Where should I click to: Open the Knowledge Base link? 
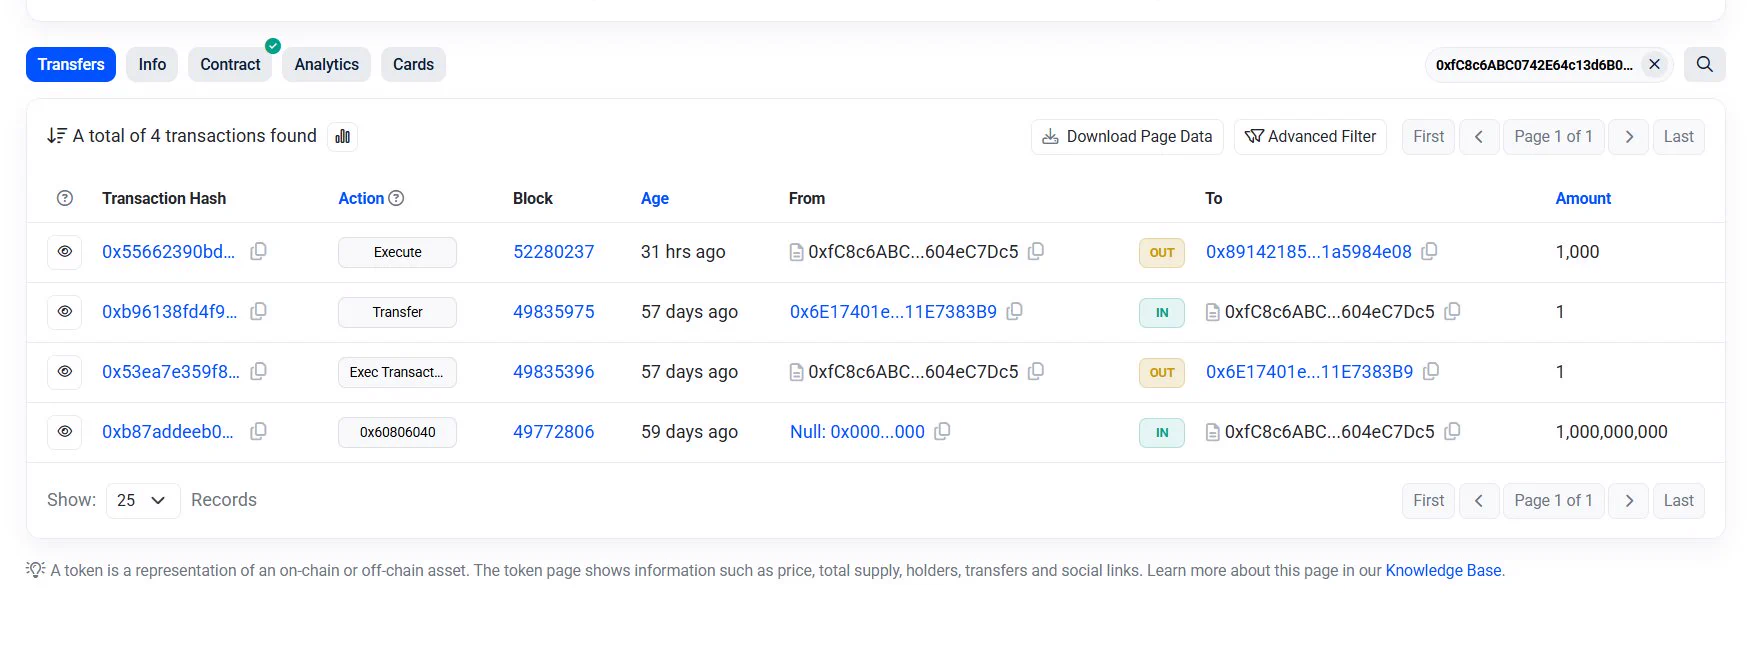[1443, 570]
